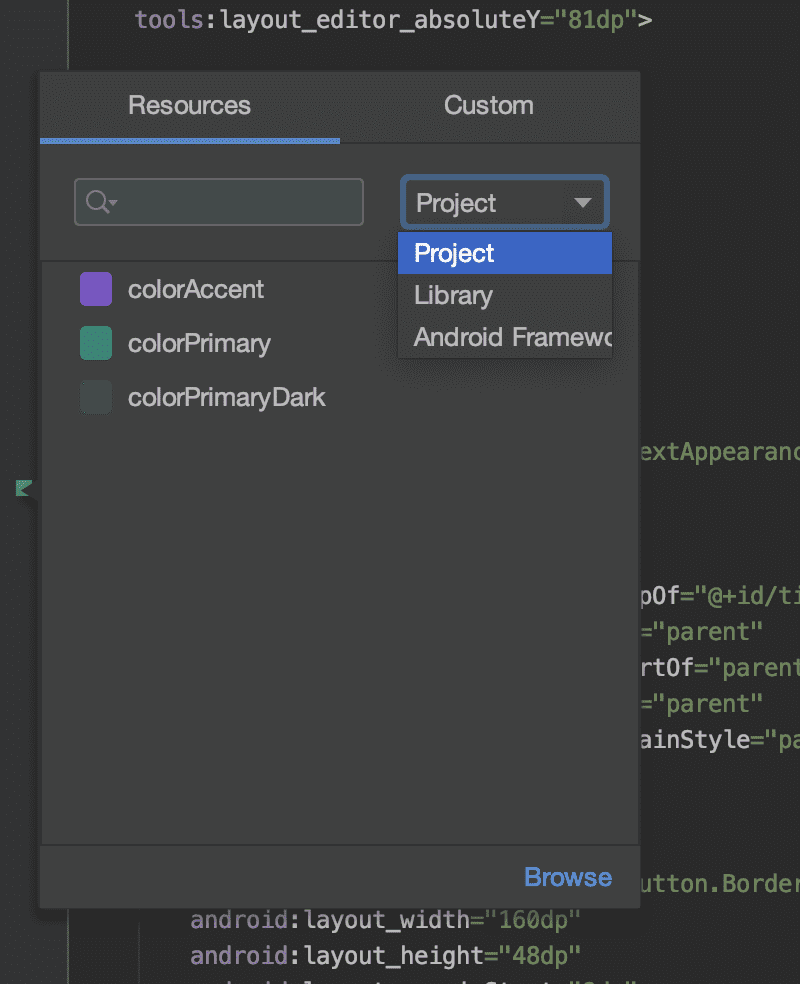Image resolution: width=800 pixels, height=984 pixels.
Task: Select the colorPrimaryDark swatch icon
Action: tap(96, 397)
